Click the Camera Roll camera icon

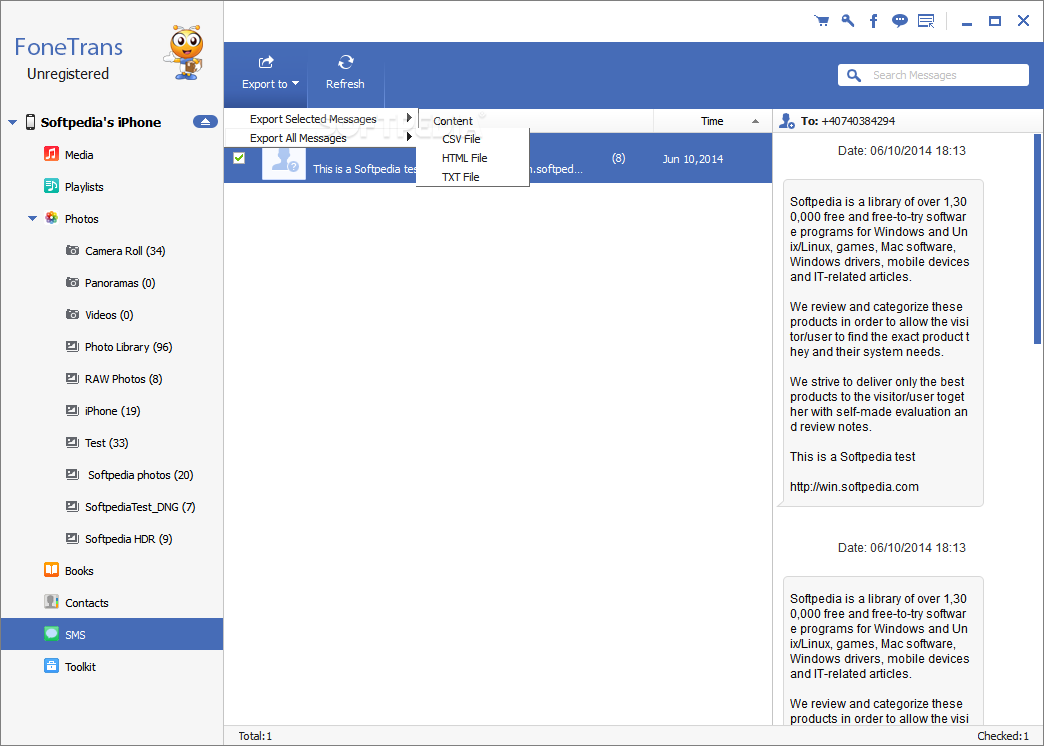[73, 250]
